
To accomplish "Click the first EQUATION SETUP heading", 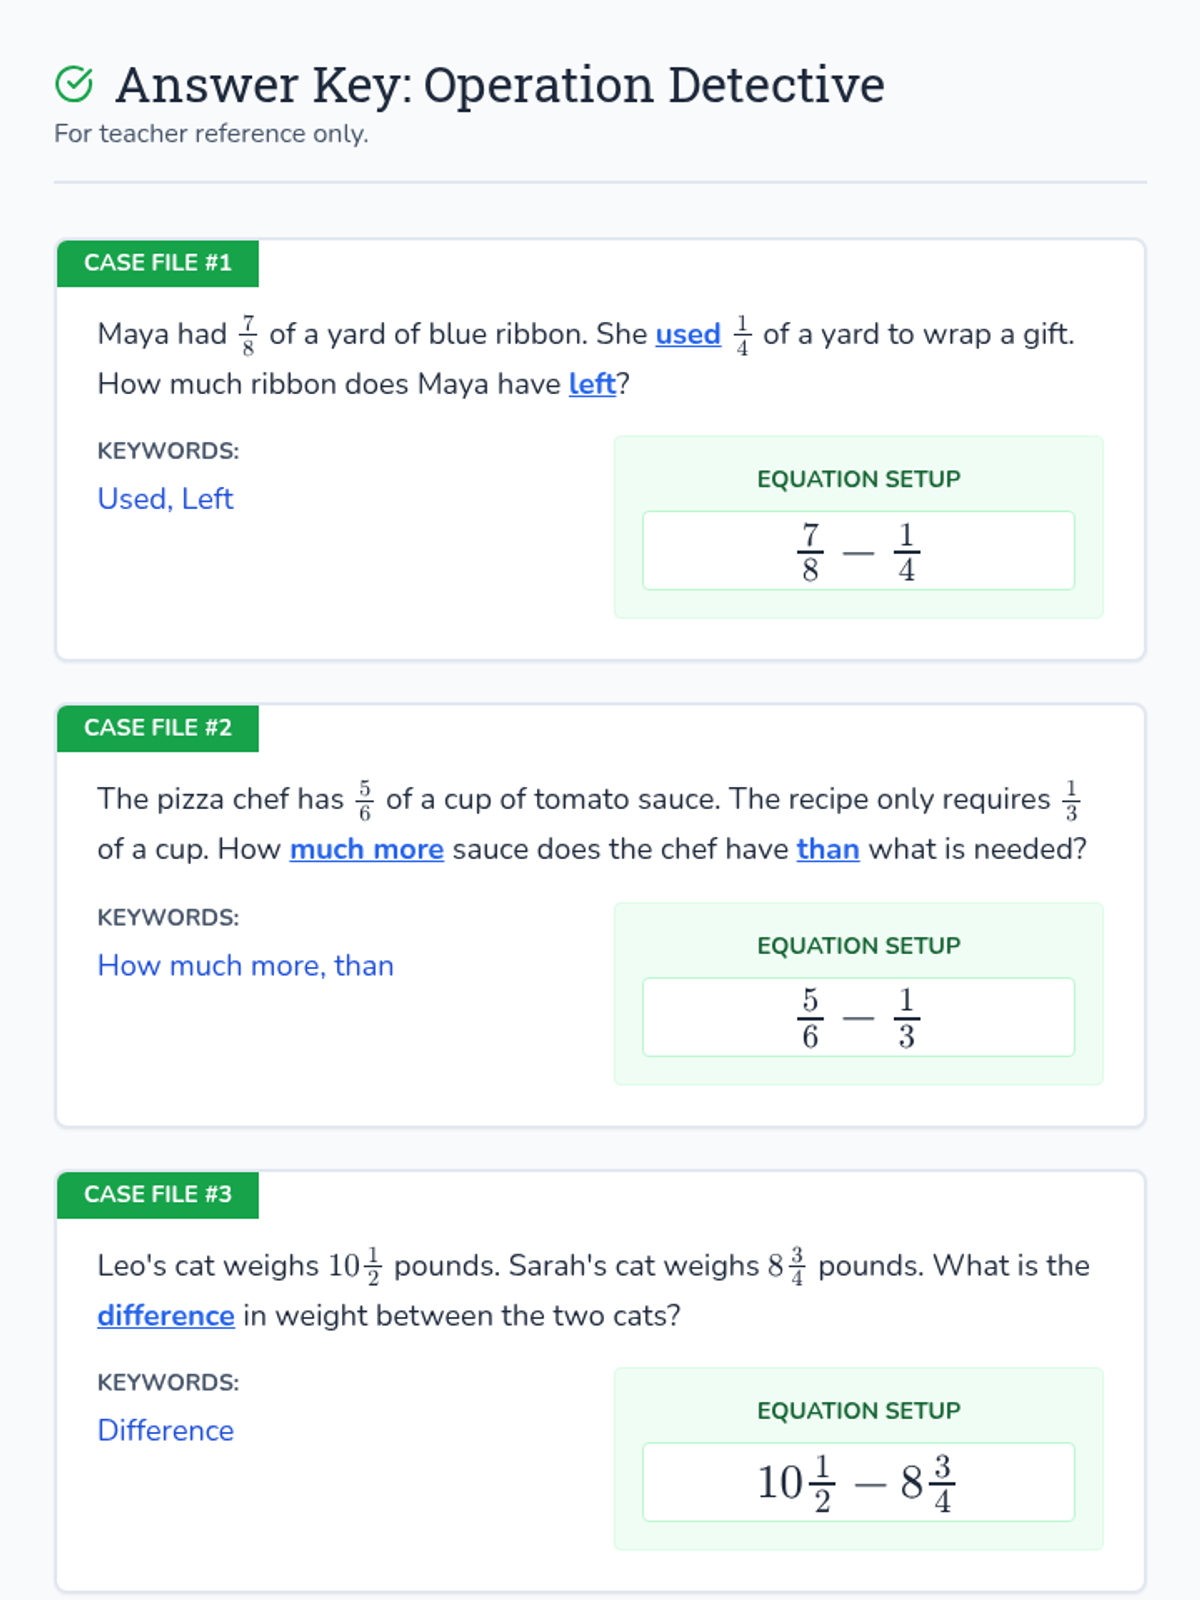I will pos(858,479).
